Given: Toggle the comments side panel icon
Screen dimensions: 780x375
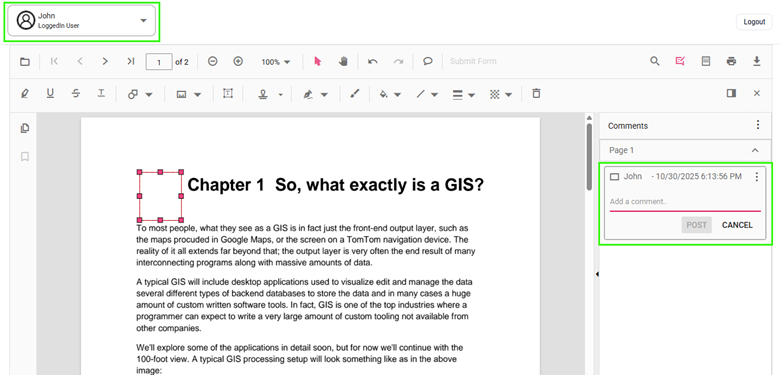Looking at the screenshot, I should click(x=731, y=93).
